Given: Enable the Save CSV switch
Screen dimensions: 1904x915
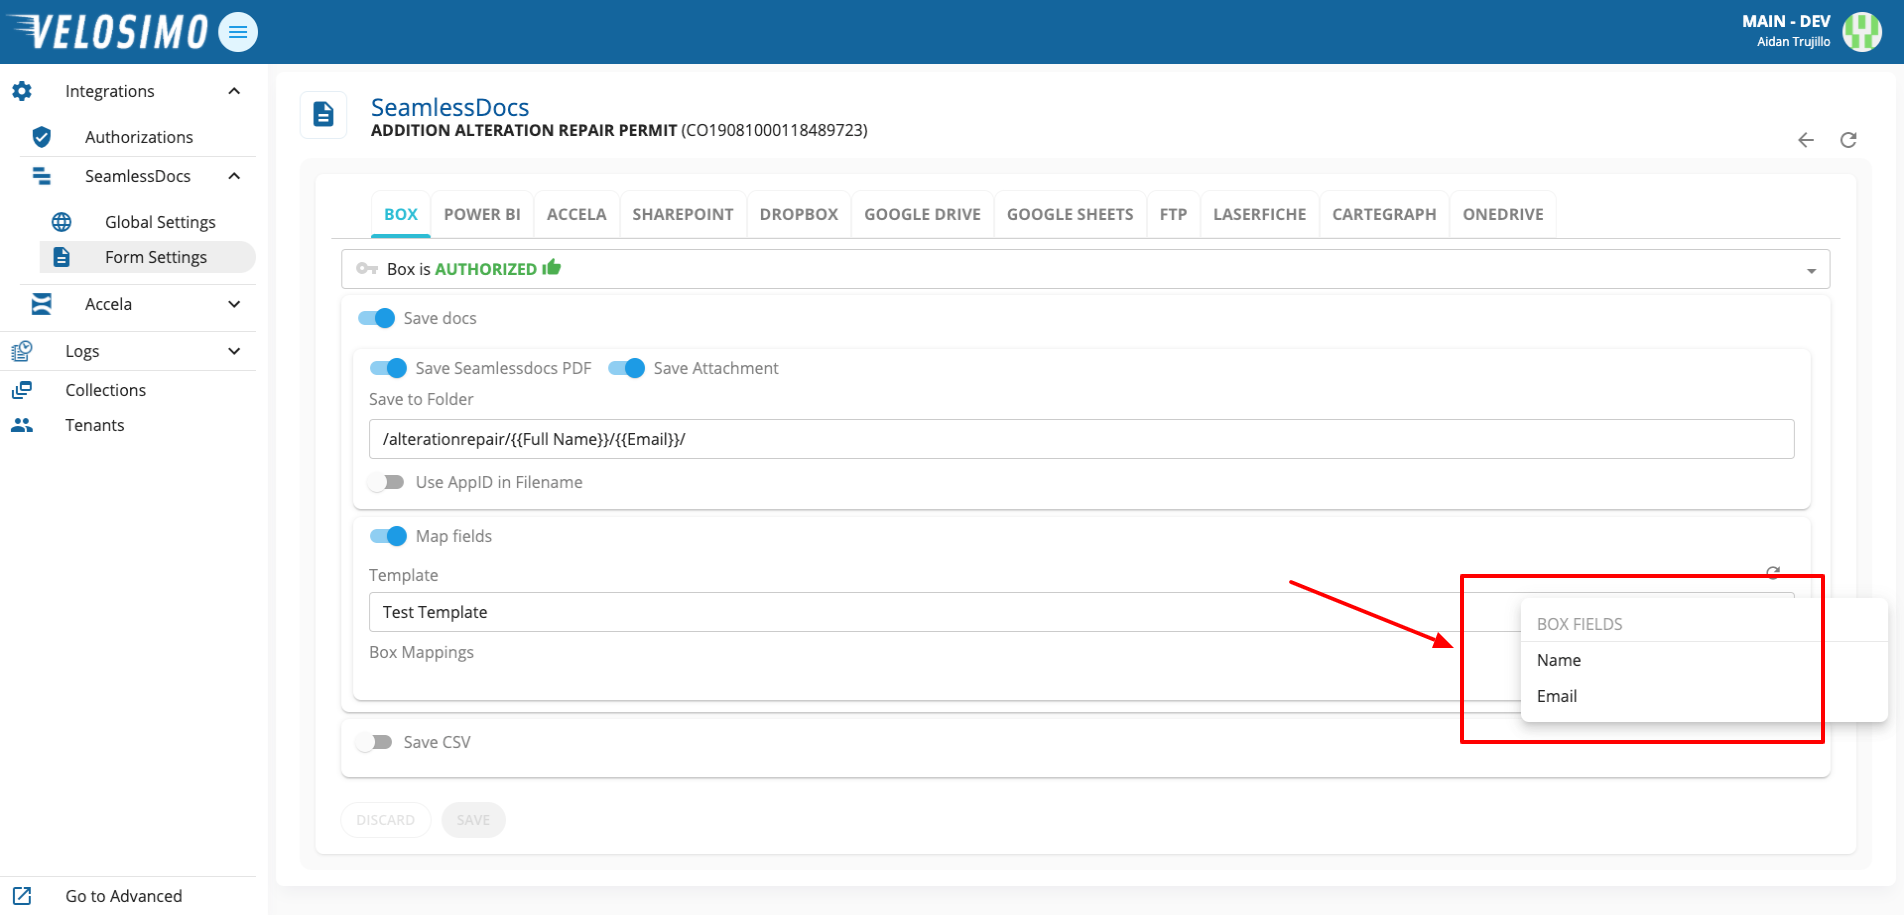Looking at the screenshot, I should [x=374, y=742].
